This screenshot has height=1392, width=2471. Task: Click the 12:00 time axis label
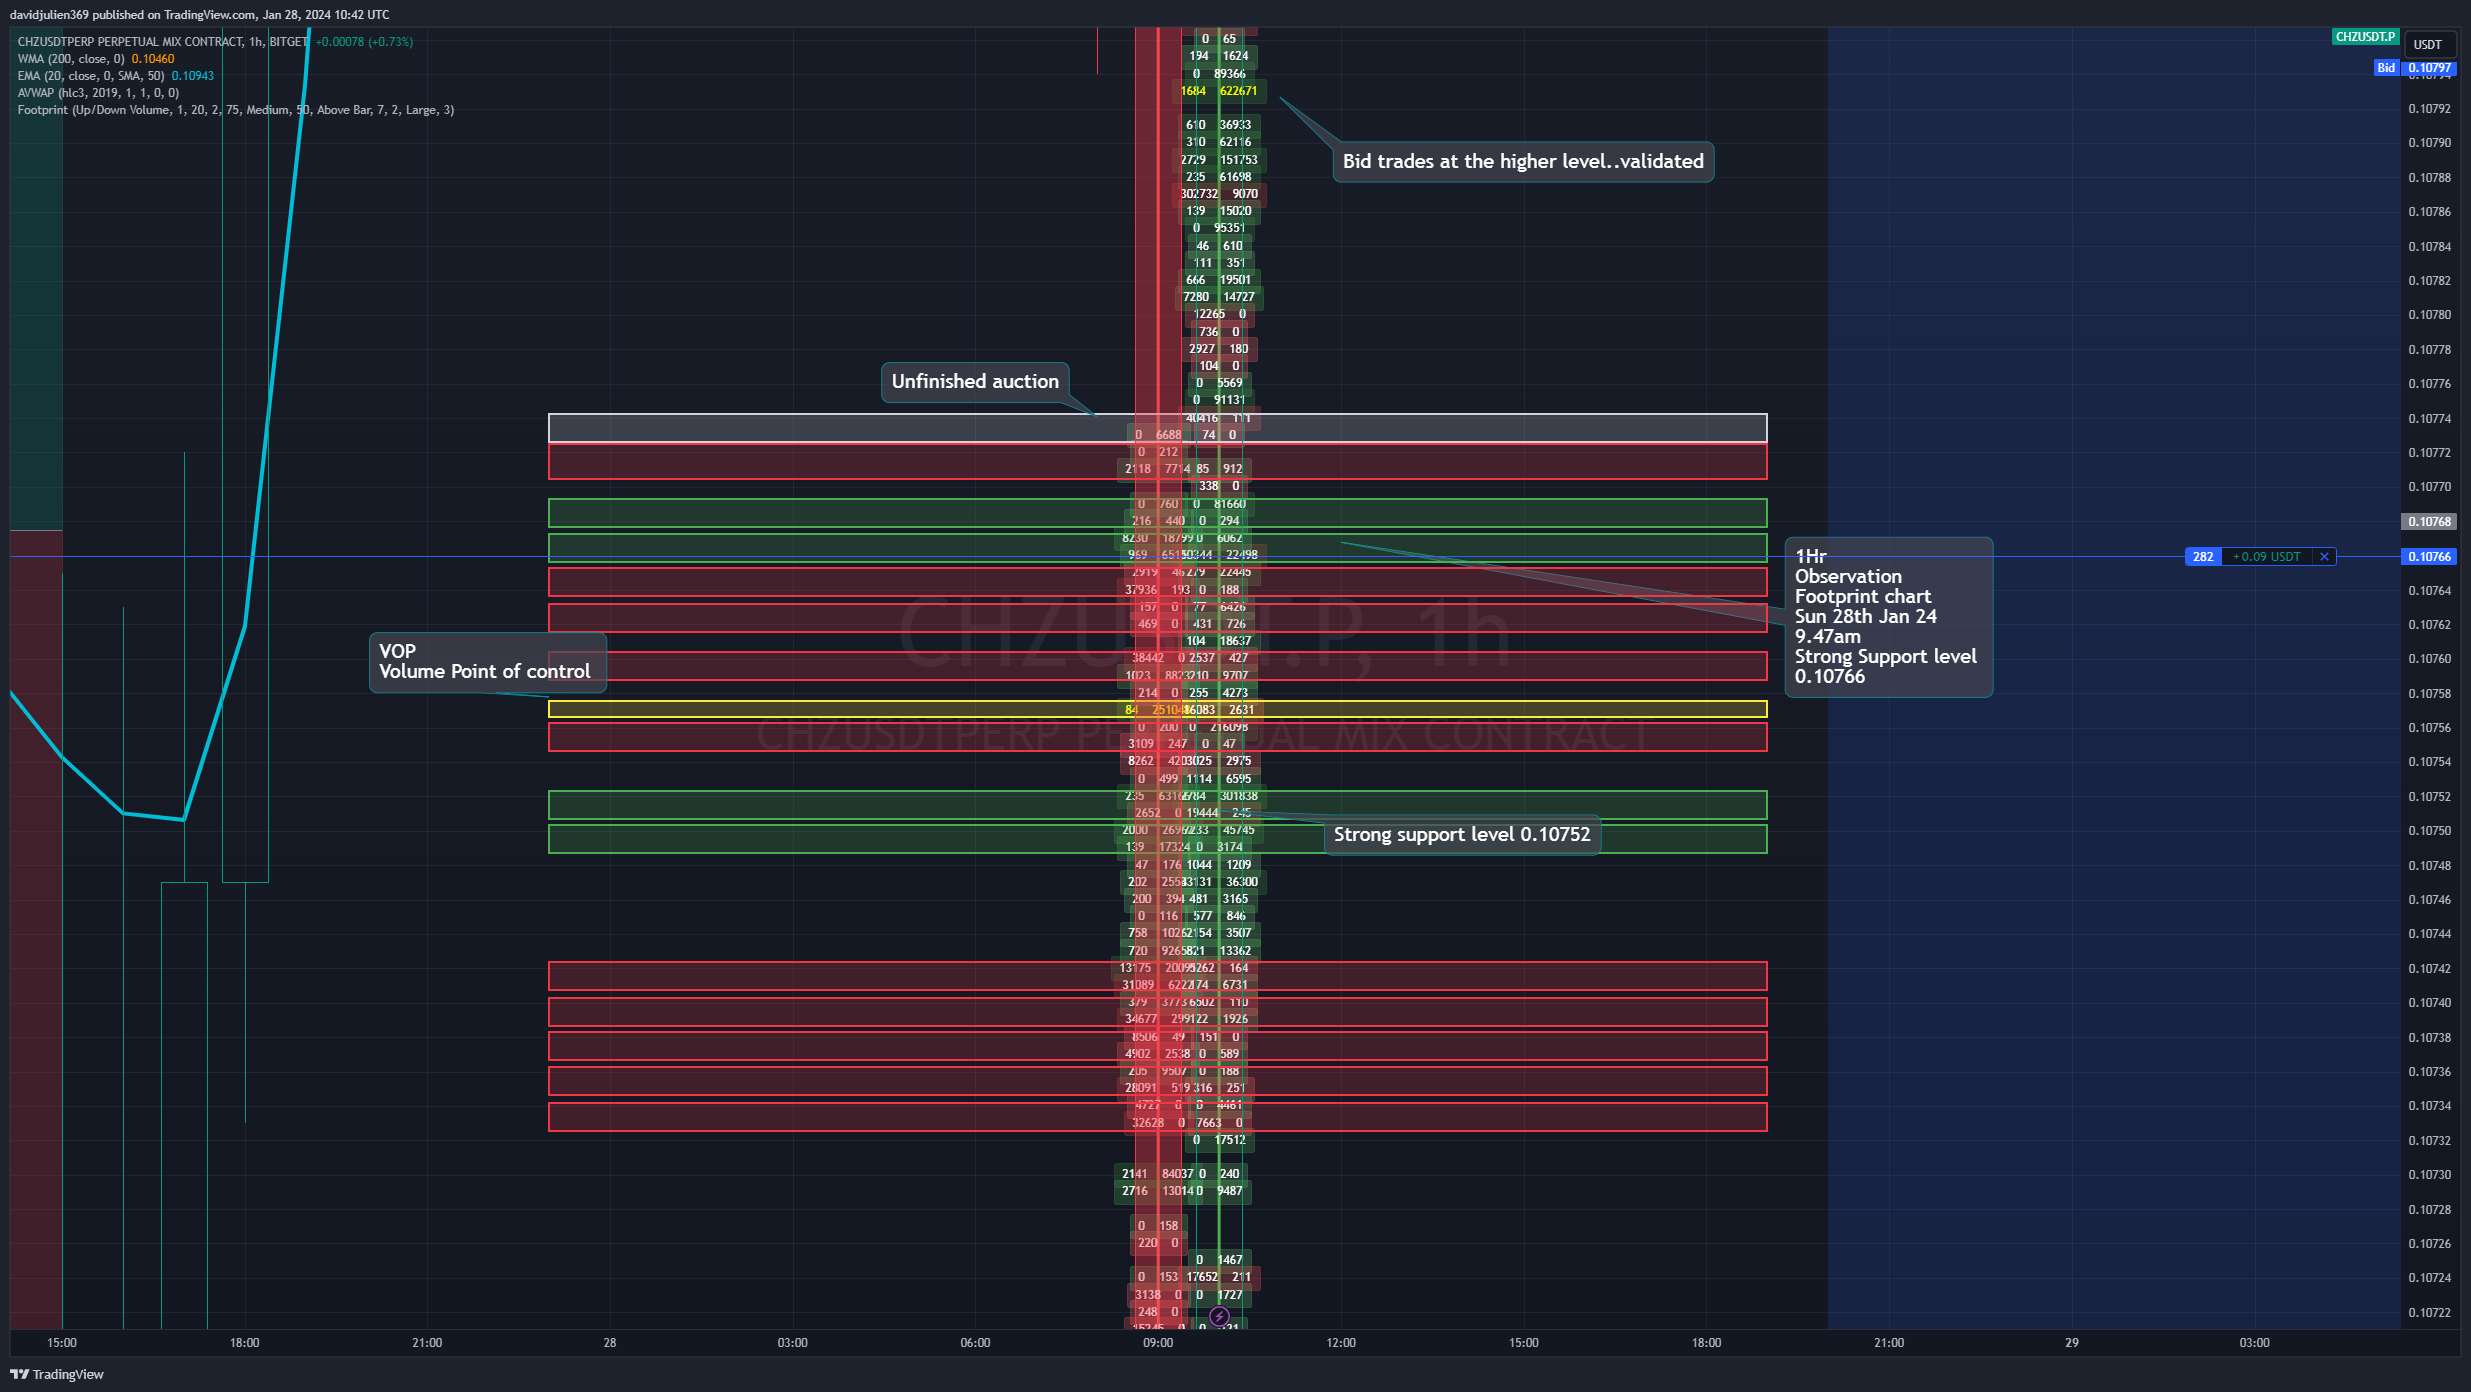tap(1341, 1343)
